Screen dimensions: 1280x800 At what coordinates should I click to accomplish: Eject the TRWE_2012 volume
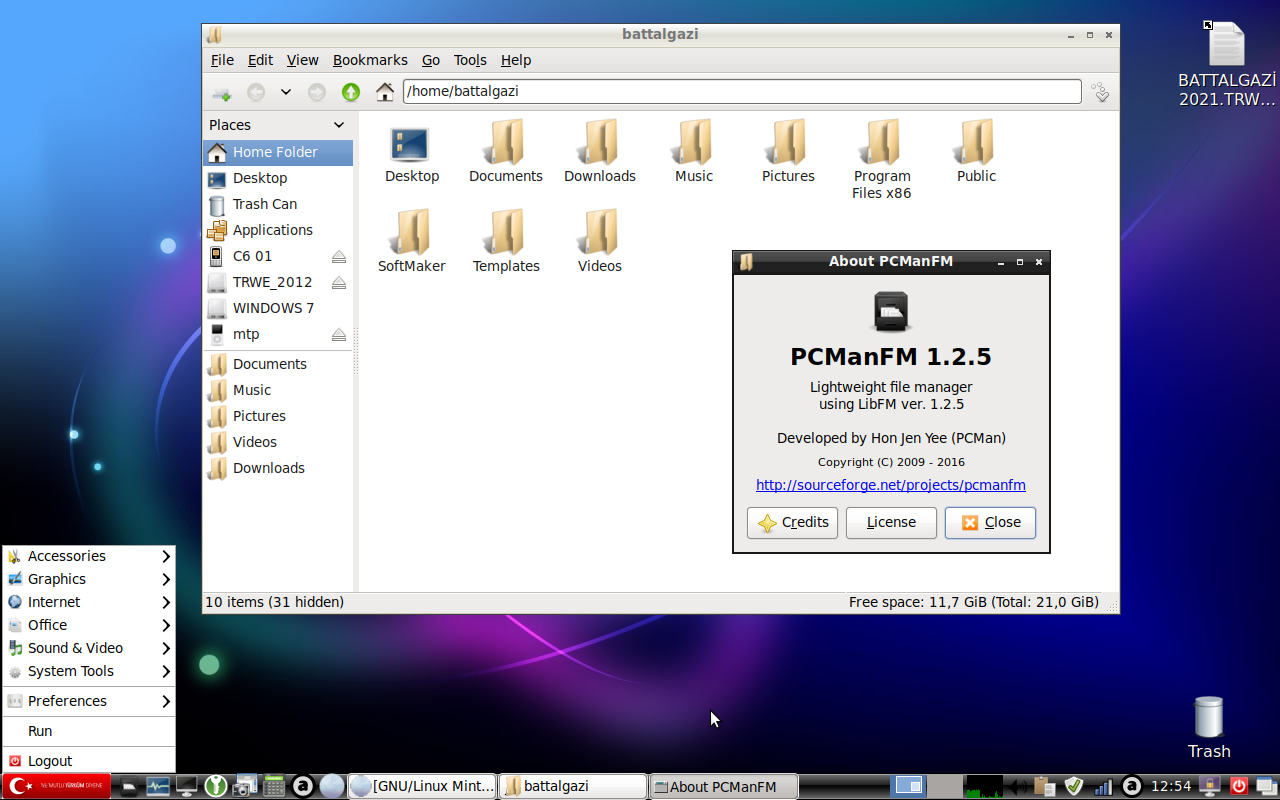click(339, 282)
